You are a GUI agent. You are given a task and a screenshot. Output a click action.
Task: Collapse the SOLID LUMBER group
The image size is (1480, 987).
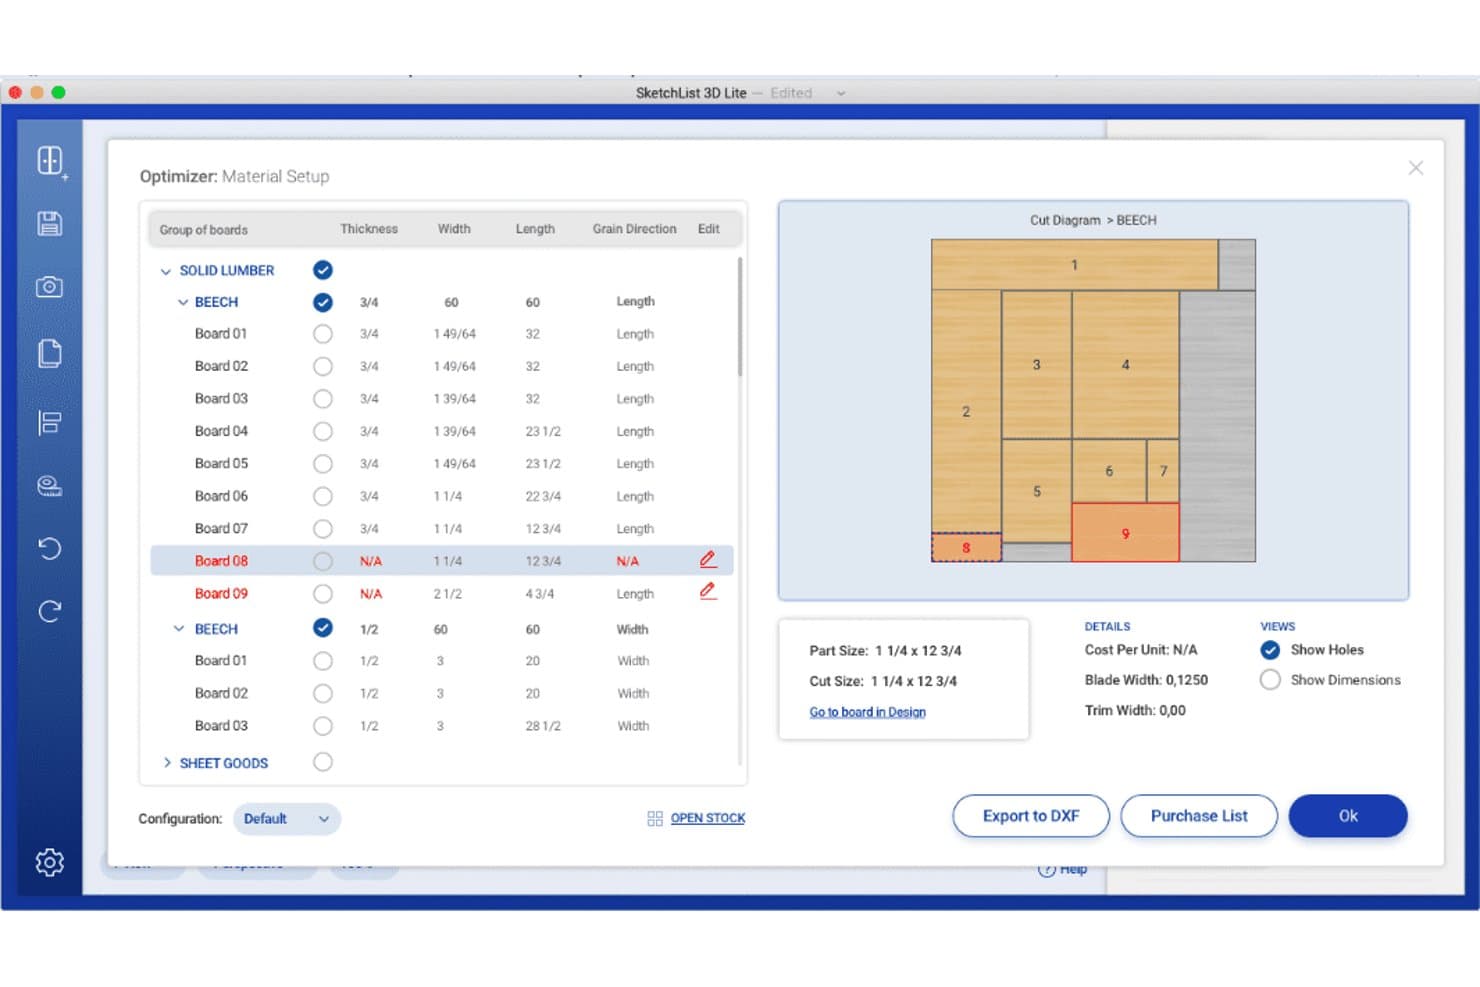click(x=166, y=271)
